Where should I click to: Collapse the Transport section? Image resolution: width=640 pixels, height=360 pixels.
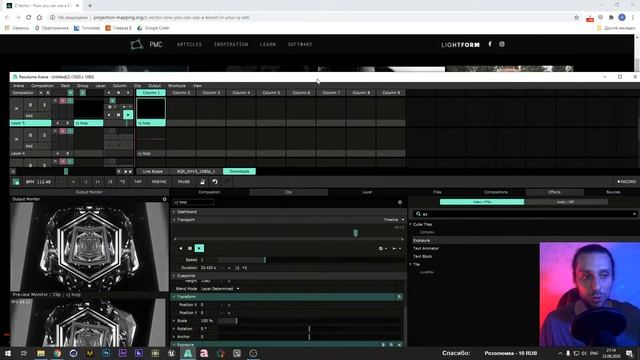pyautogui.click(x=174, y=220)
